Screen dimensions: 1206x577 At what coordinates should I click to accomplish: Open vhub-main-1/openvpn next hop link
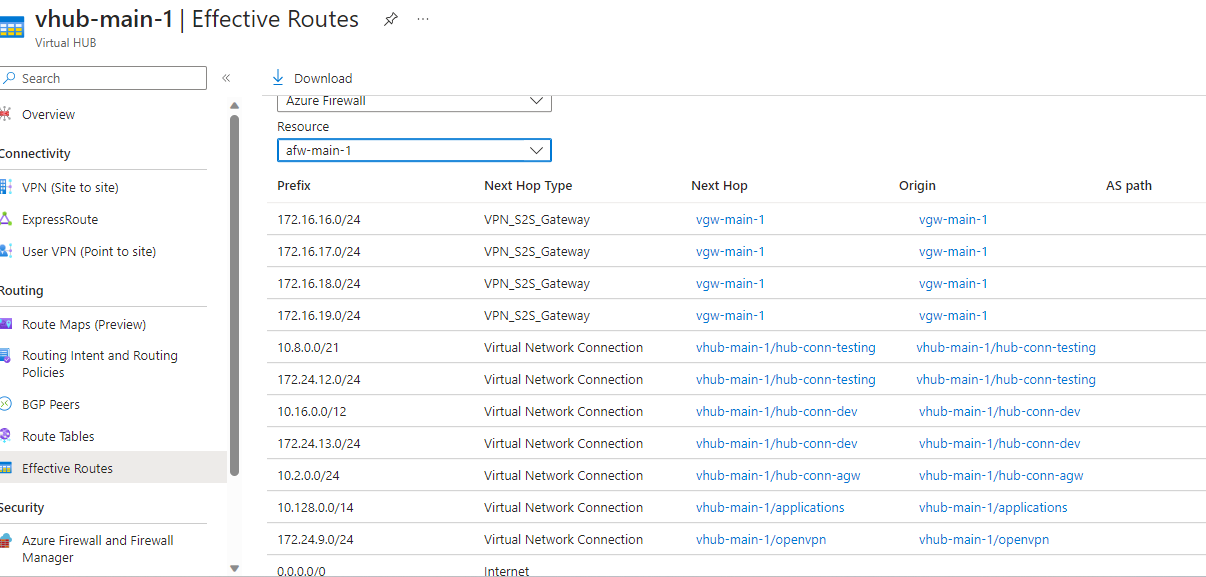pos(761,539)
